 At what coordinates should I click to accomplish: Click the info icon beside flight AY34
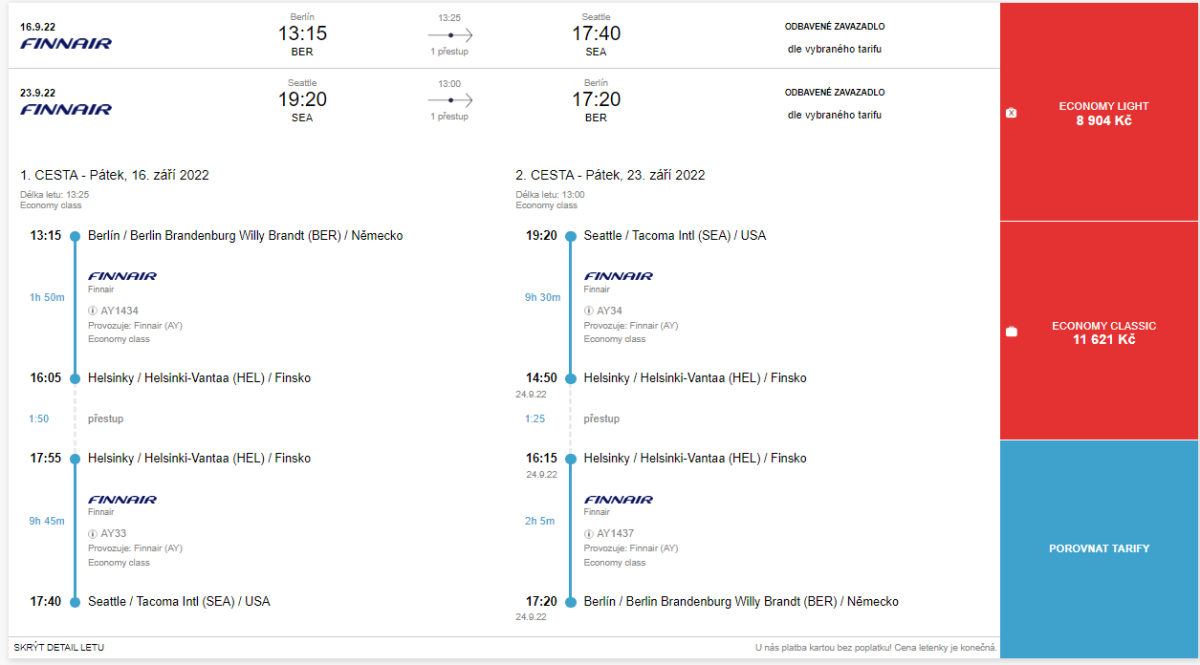coord(589,311)
